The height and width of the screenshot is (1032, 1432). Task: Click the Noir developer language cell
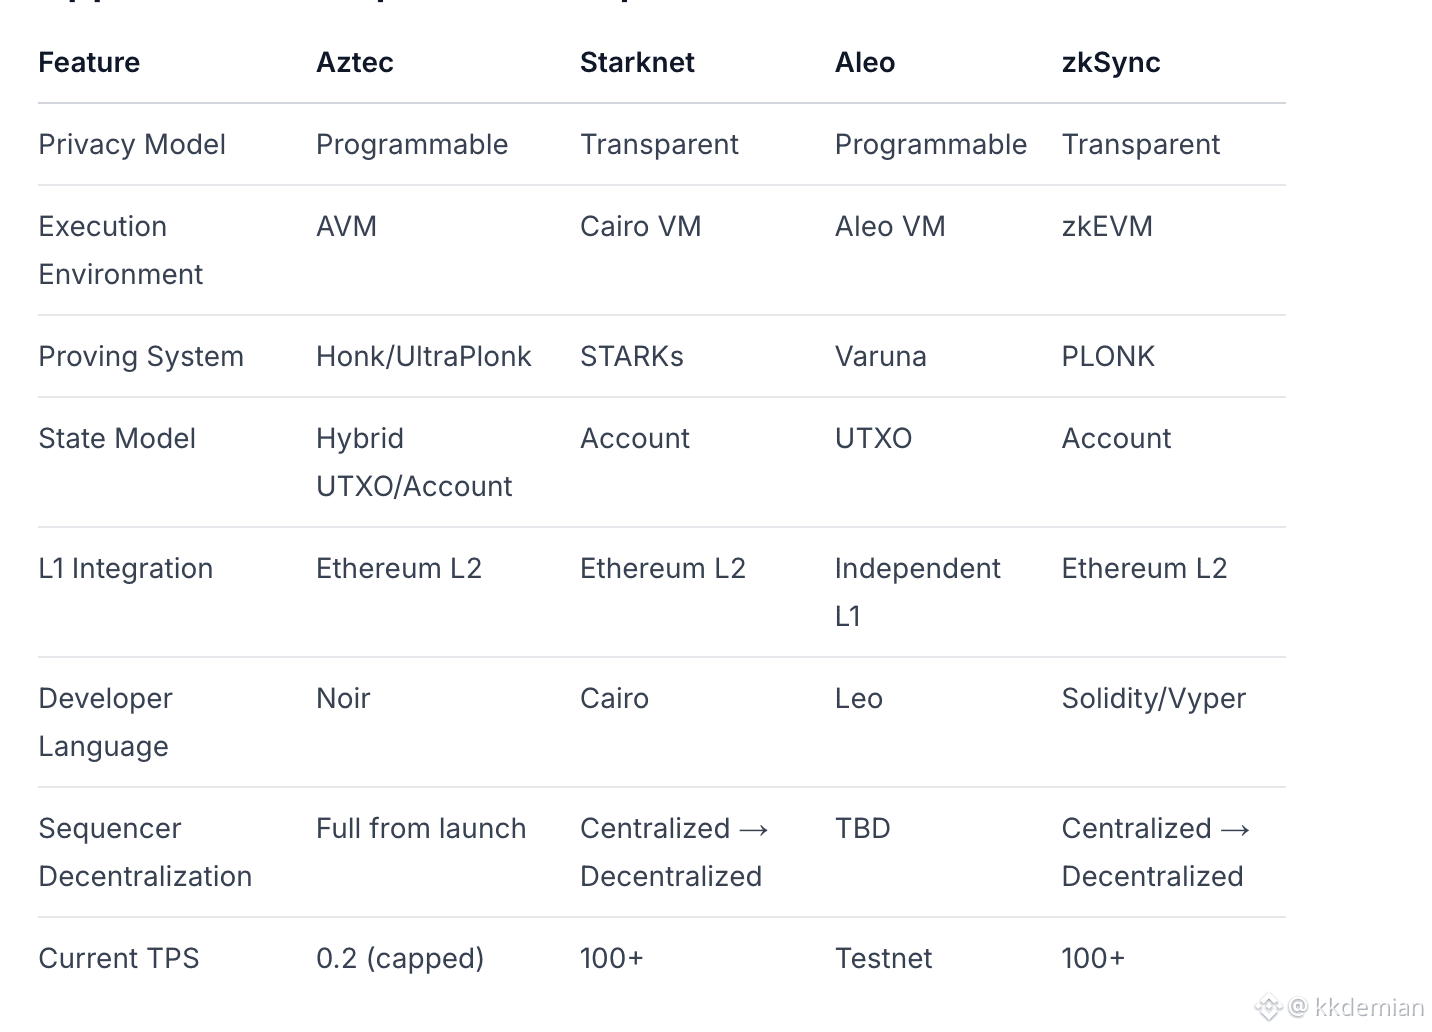point(343,698)
